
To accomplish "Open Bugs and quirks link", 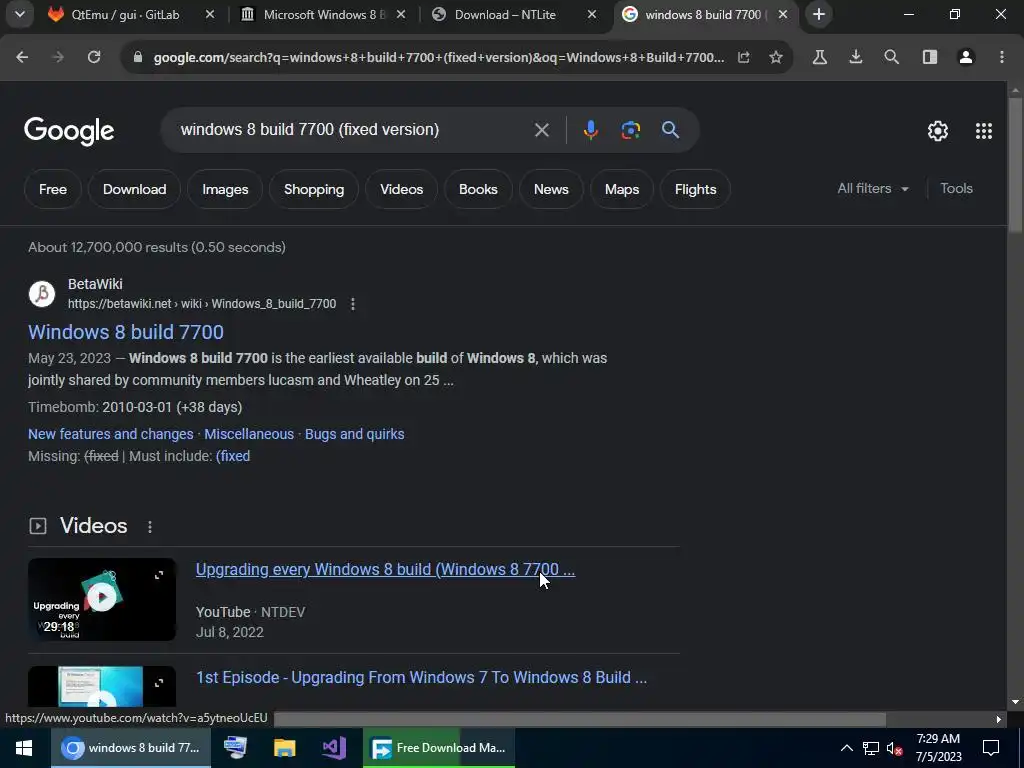I will tap(355, 434).
